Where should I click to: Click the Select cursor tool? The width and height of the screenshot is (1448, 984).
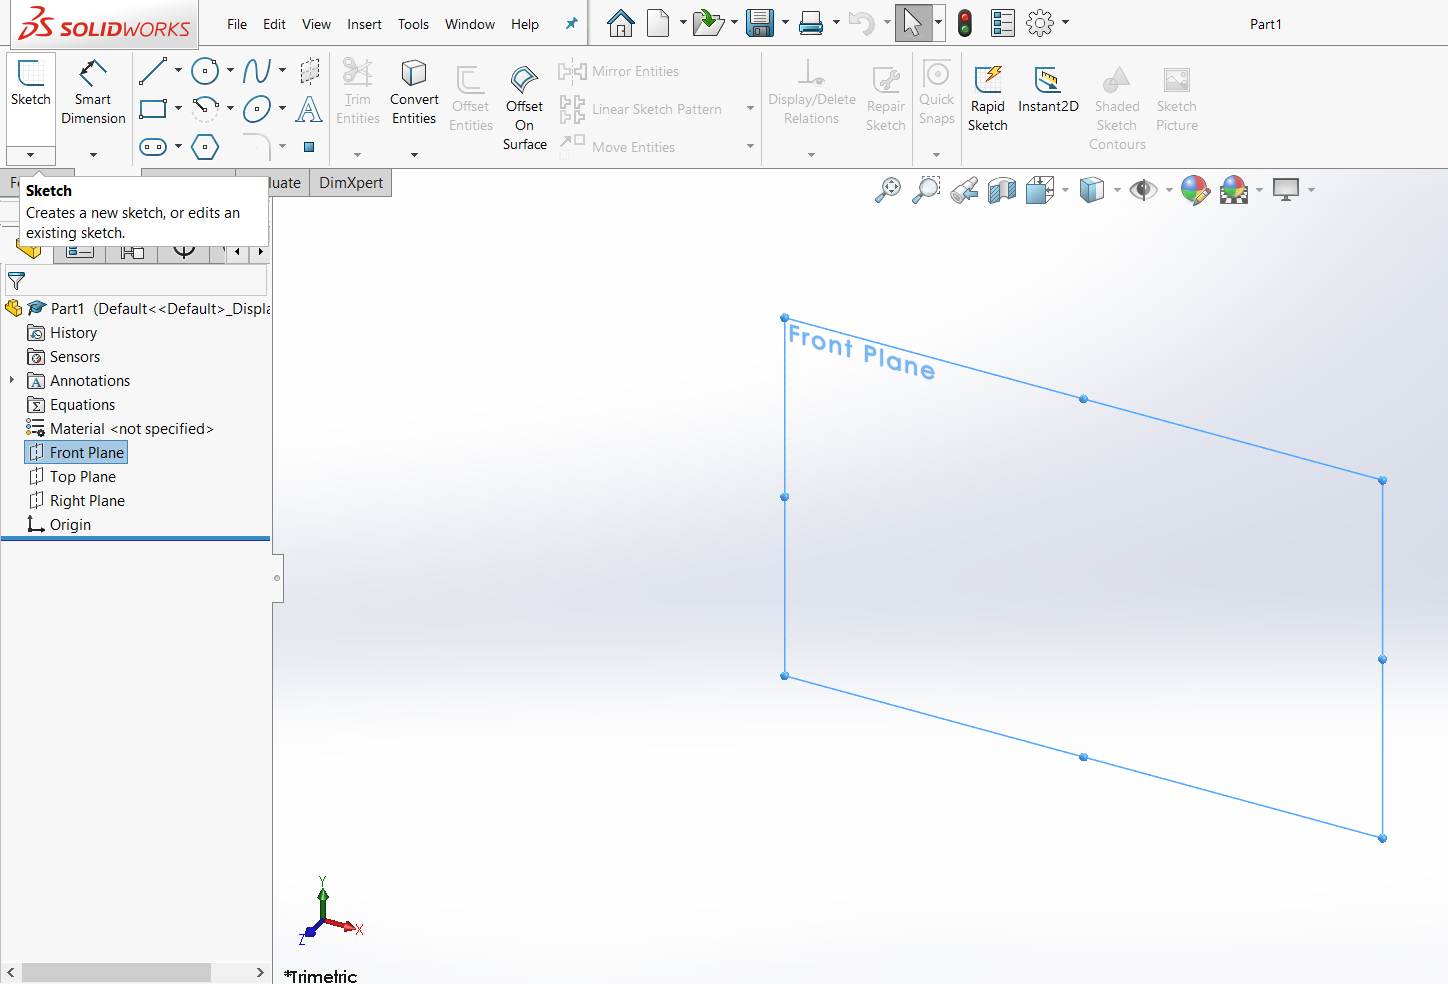[912, 23]
